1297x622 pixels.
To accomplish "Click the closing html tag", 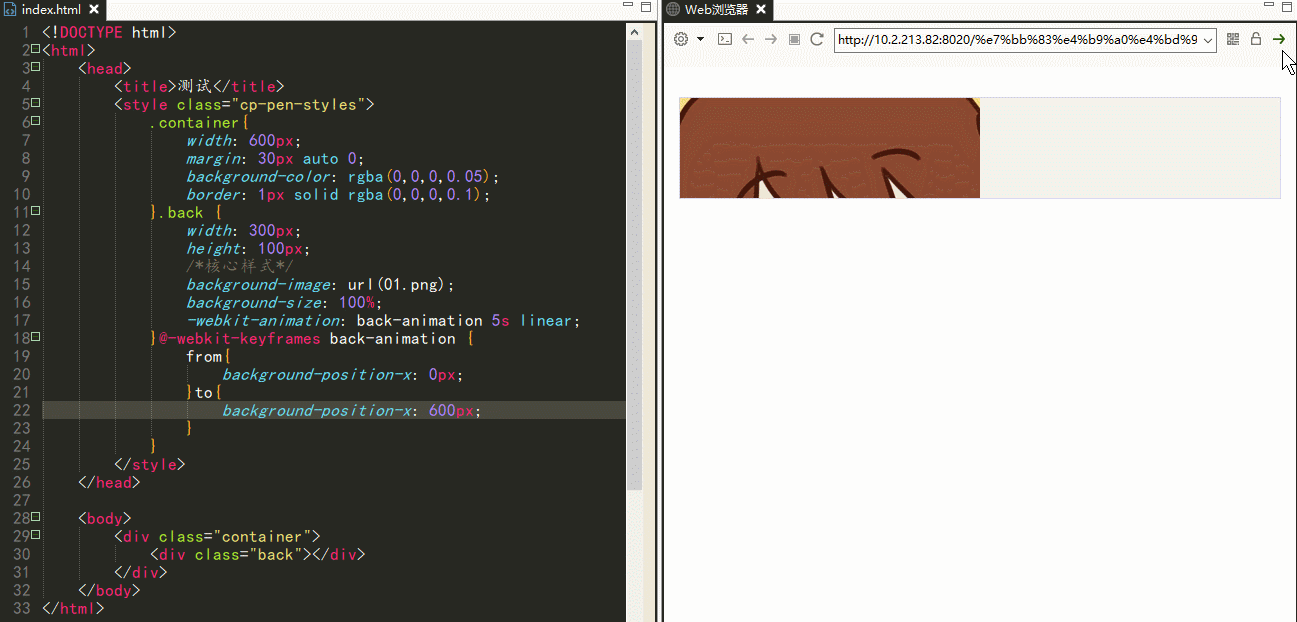I will coord(73,608).
